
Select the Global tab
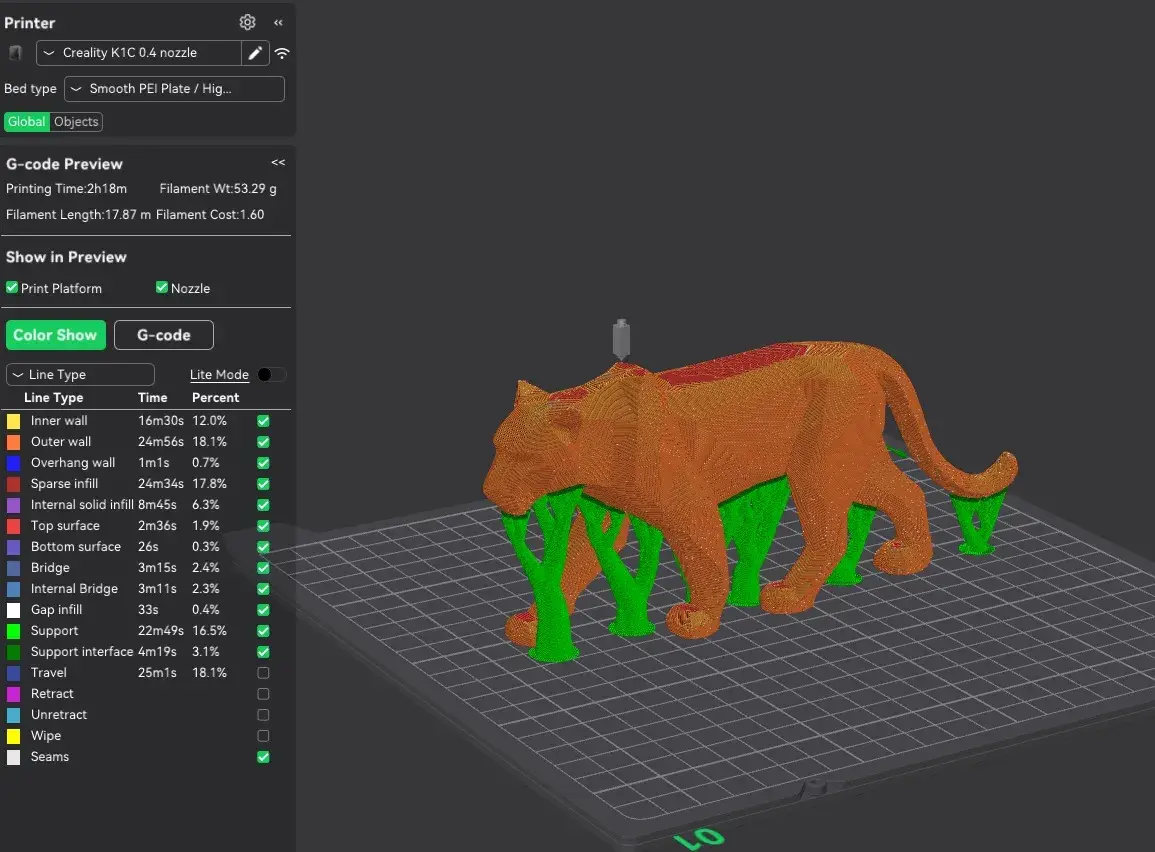26,121
